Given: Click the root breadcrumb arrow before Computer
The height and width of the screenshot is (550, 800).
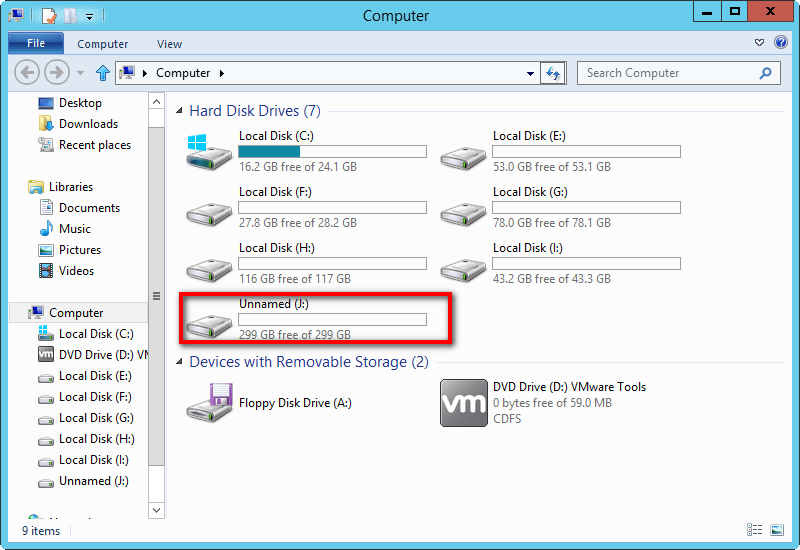Looking at the screenshot, I should pos(145,73).
